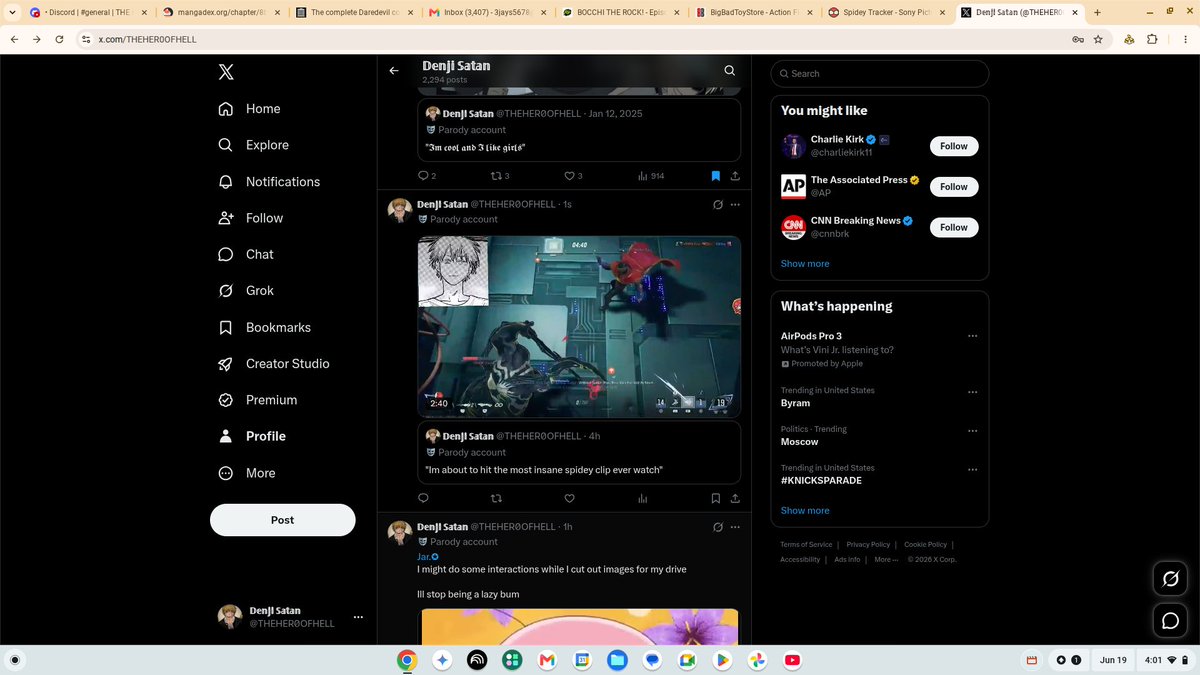Screen dimensions: 1200x675
Task: Follow CNN Breaking News
Action: [954, 227]
